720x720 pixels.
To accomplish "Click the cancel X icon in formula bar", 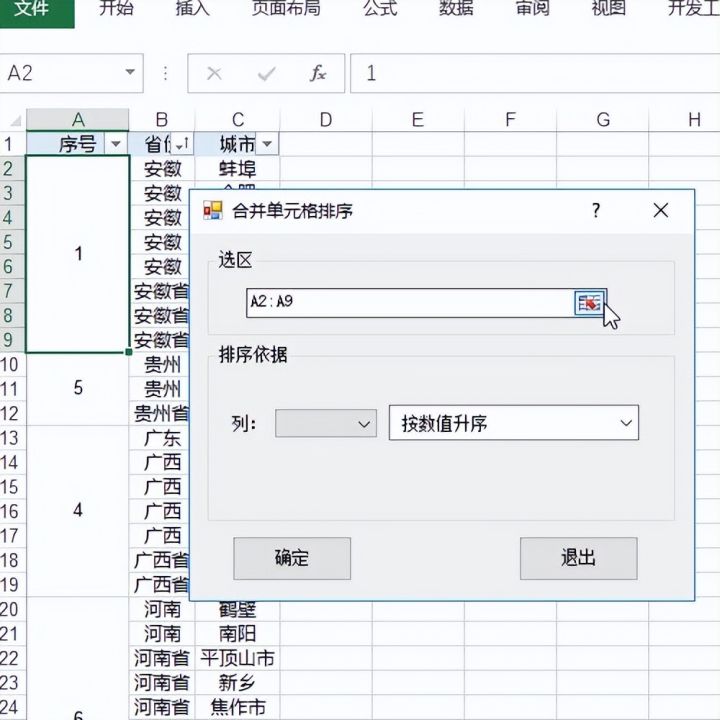I will tap(214, 73).
